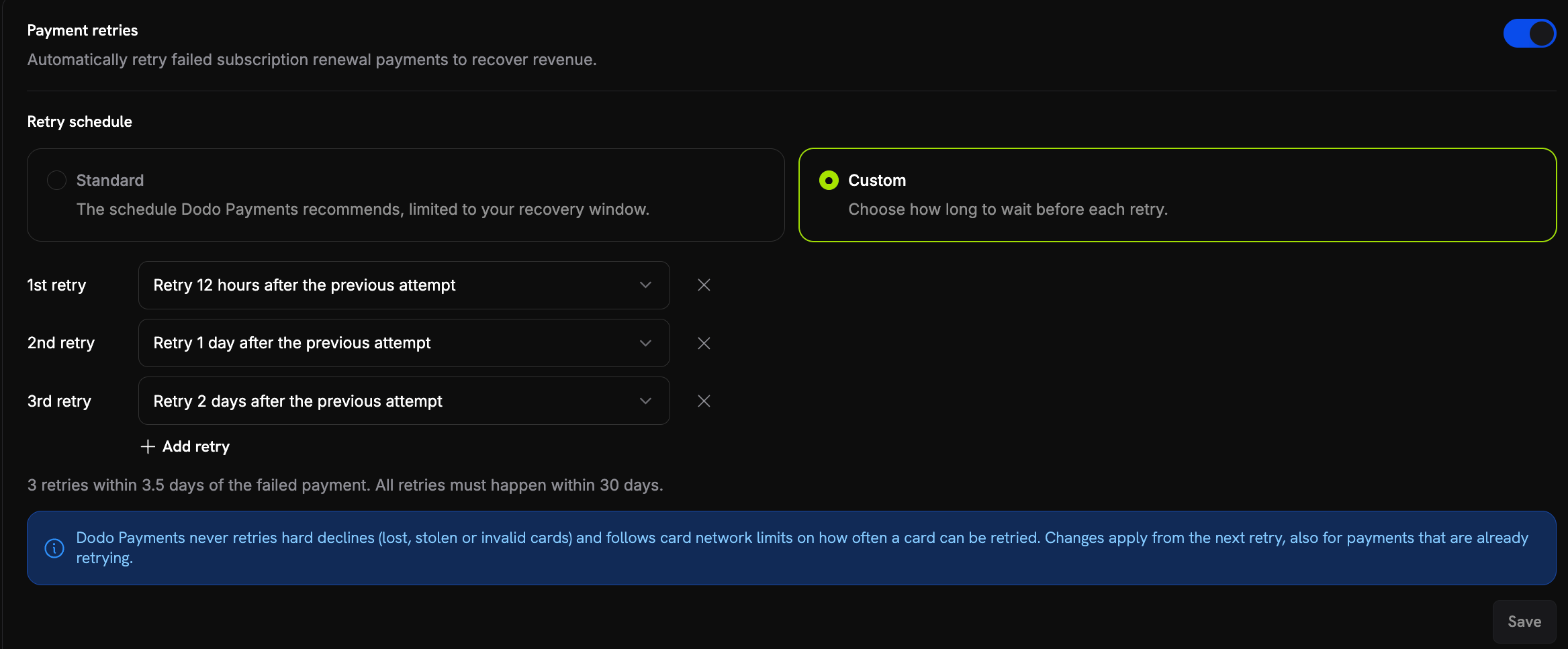Viewport: 1568px width, 649px height.
Task: Remove the 2nd retry with its X icon
Action: coord(704,343)
